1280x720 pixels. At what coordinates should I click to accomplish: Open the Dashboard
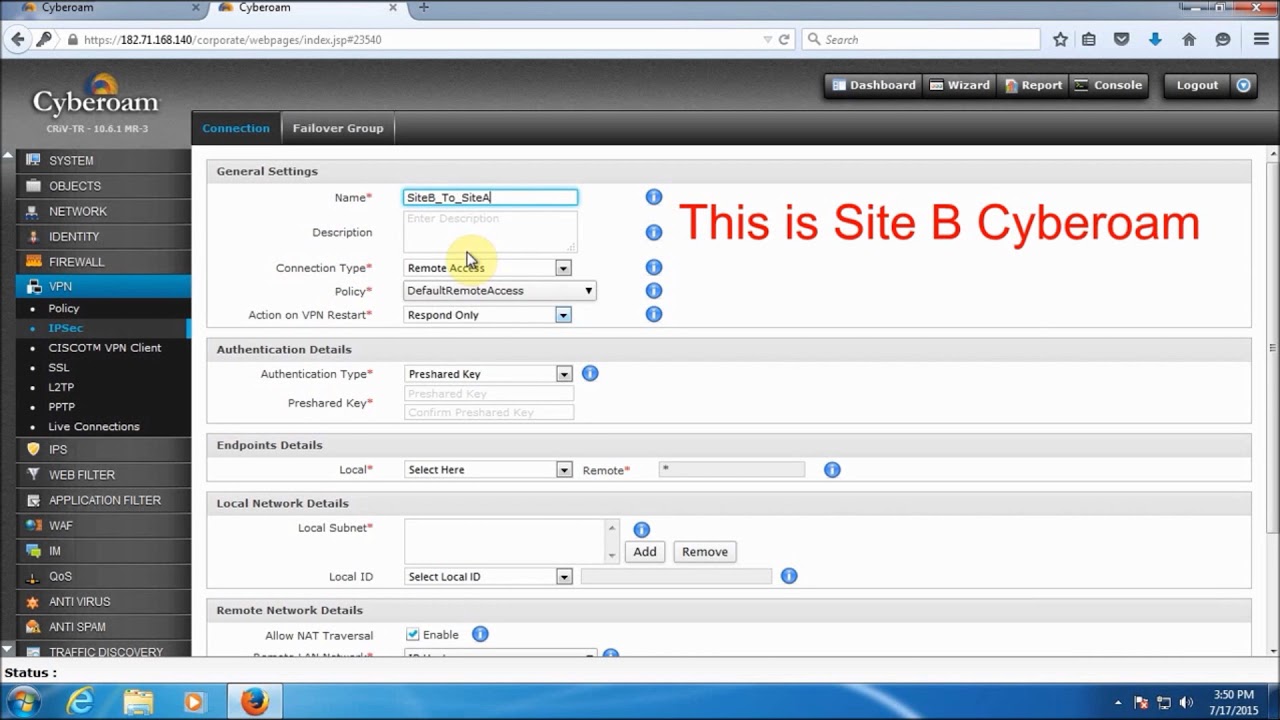point(873,85)
